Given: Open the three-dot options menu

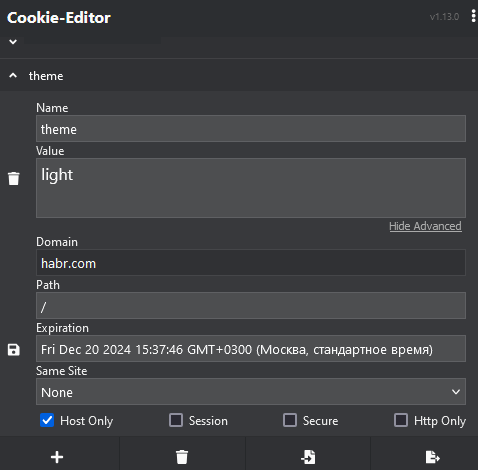Looking at the screenshot, I should click(473, 16).
